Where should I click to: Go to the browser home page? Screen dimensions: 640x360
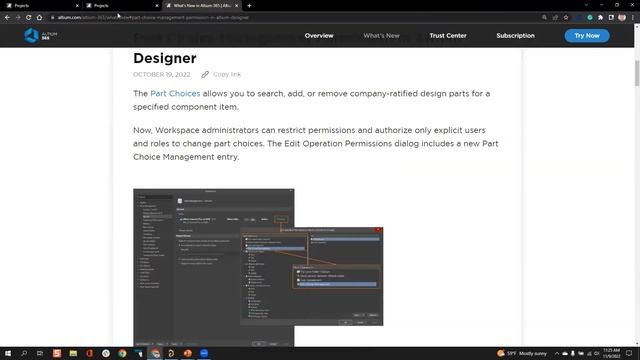coord(39,18)
